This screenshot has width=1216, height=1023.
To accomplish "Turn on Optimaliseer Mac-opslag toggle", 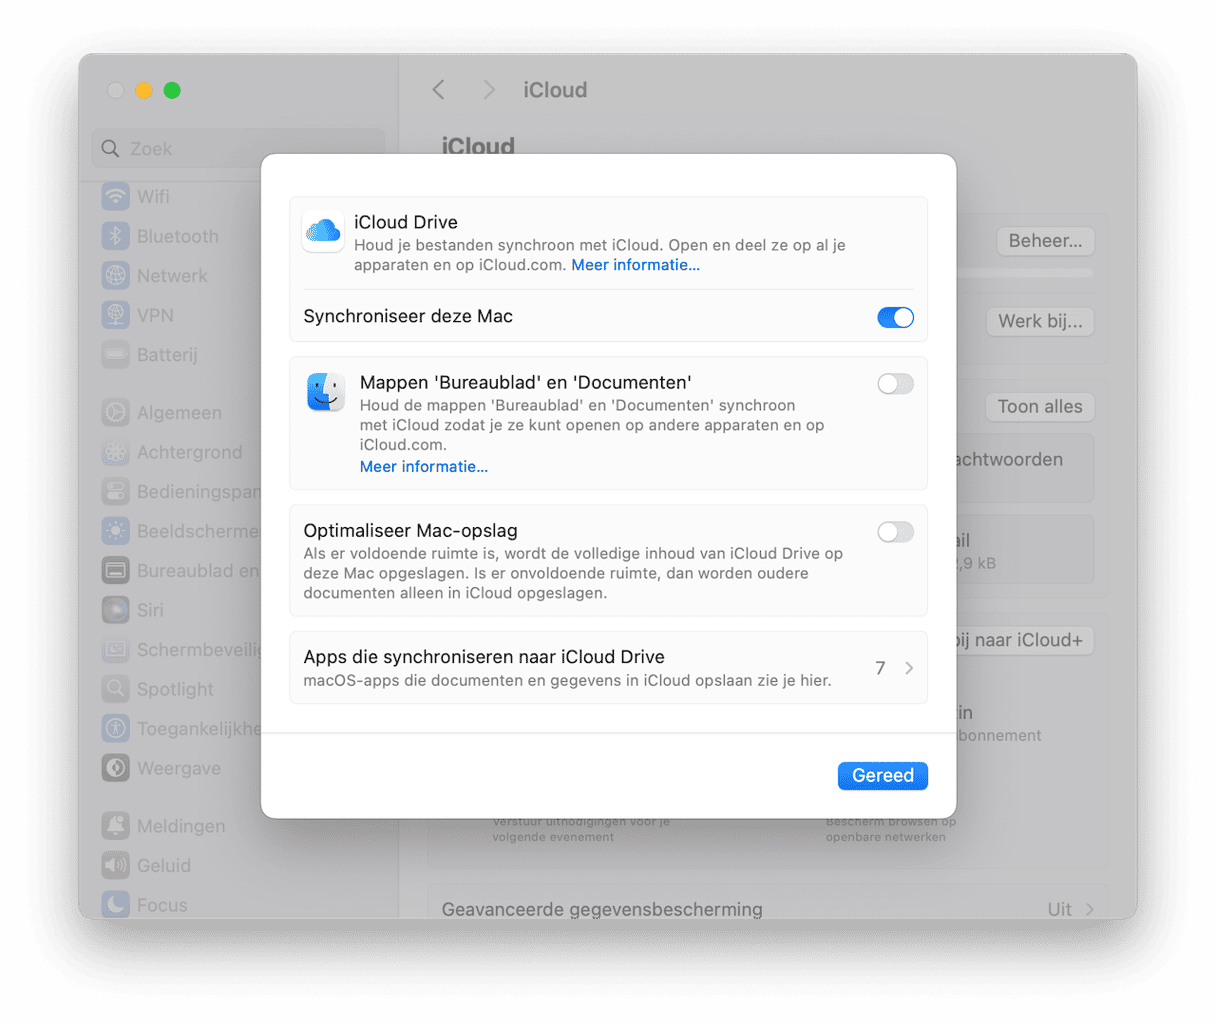I will tap(895, 532).
